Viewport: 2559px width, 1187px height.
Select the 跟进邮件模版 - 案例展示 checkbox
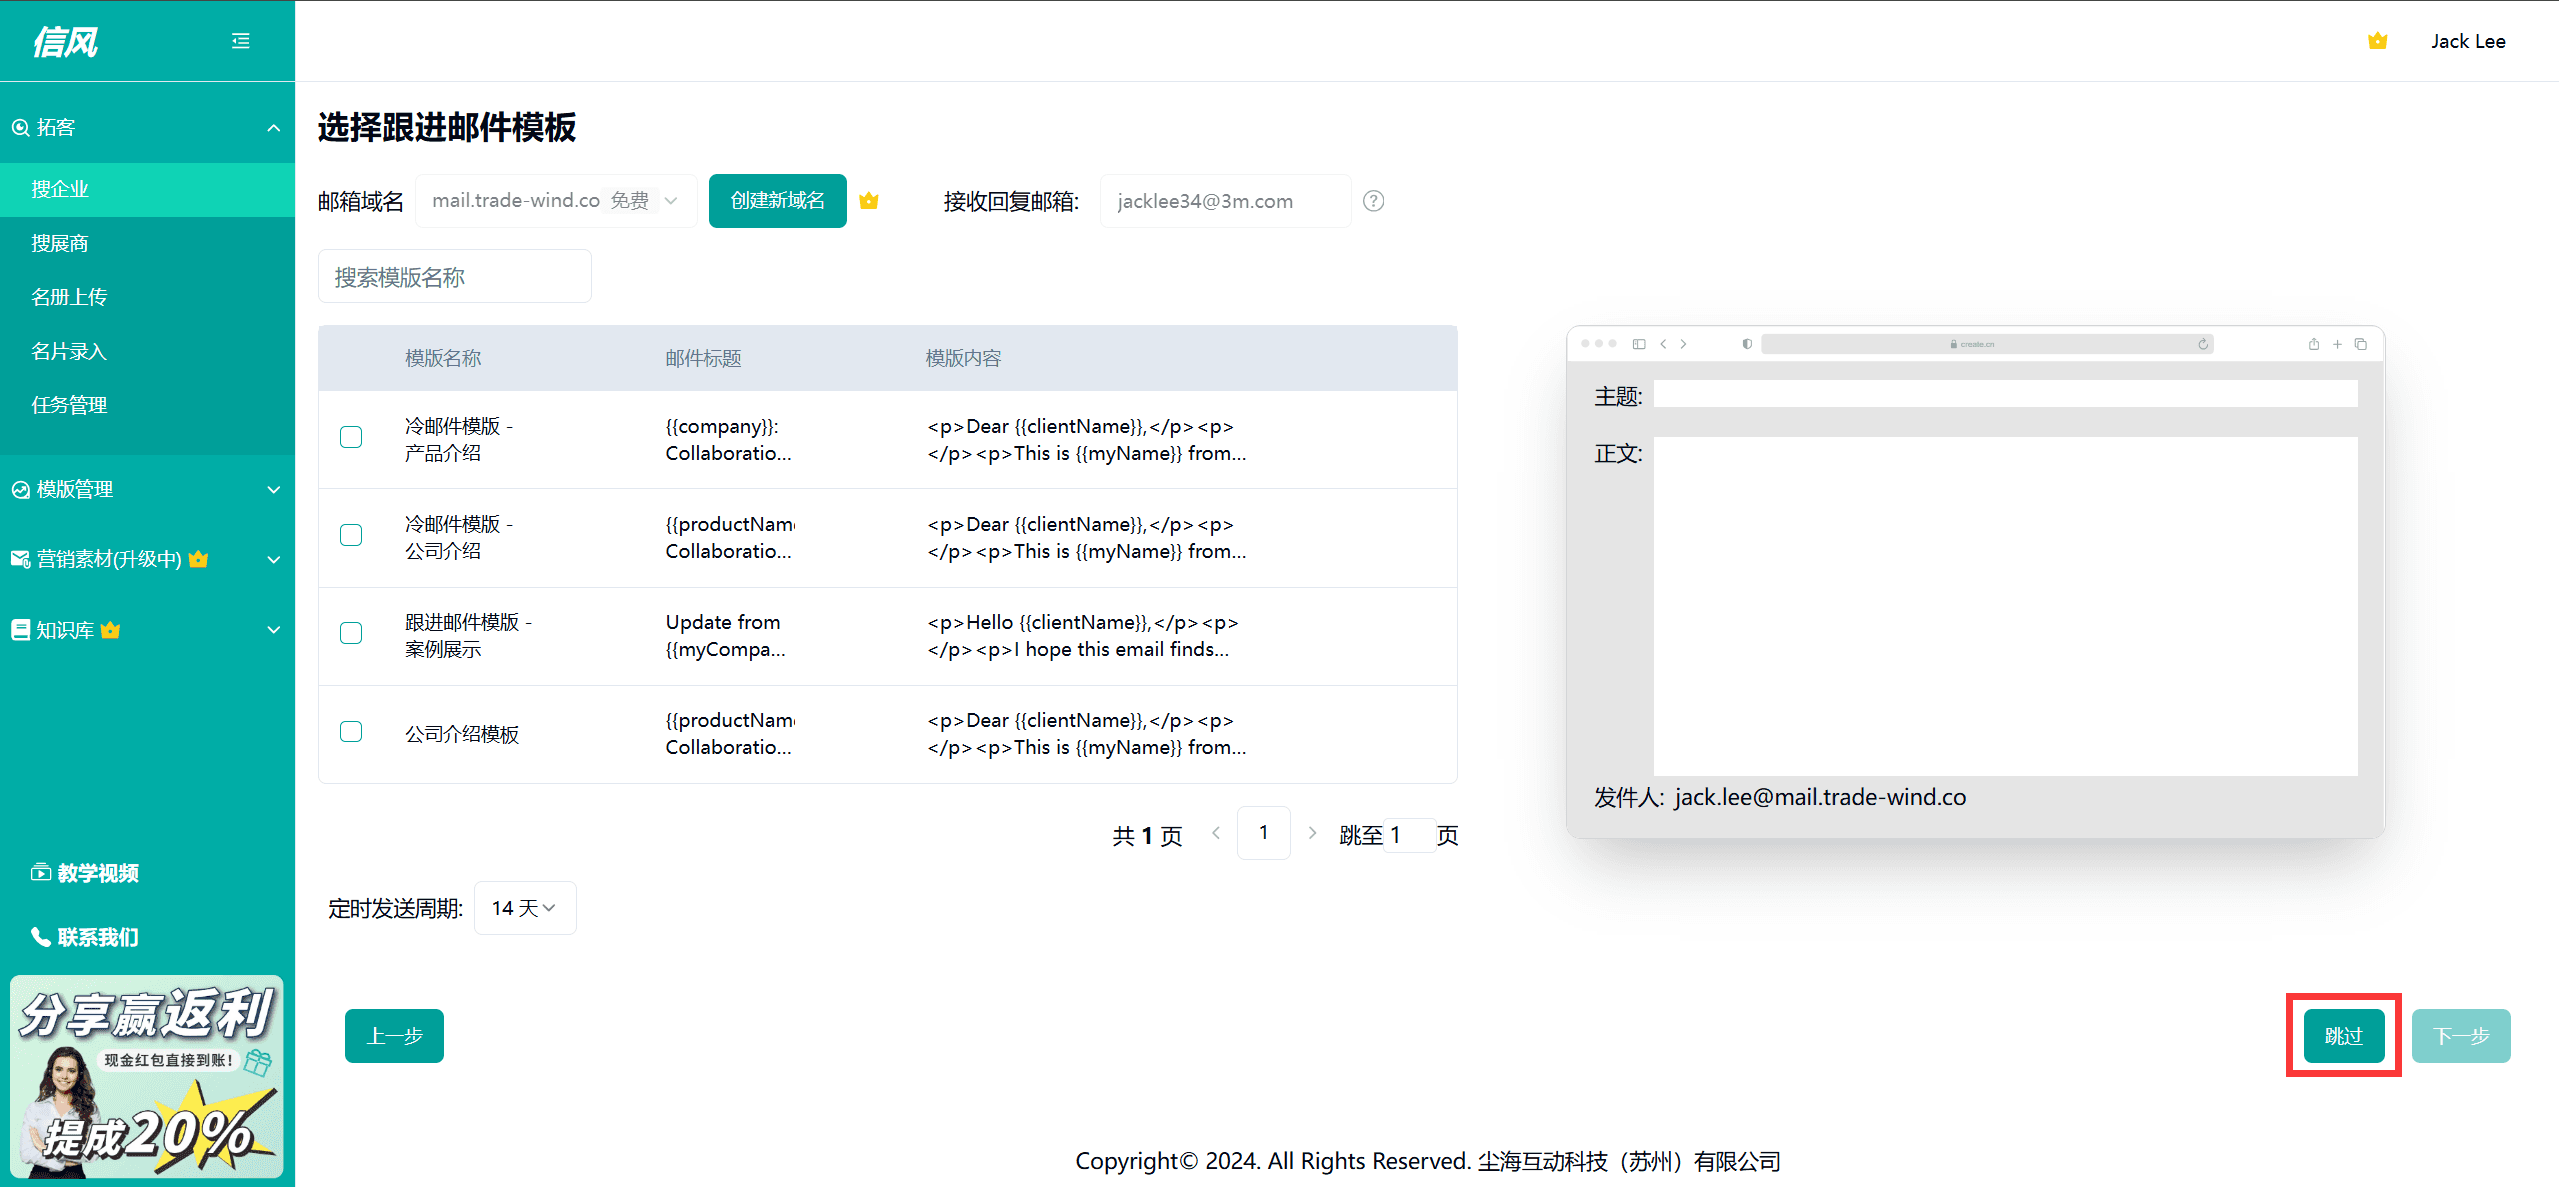(351, 633)
